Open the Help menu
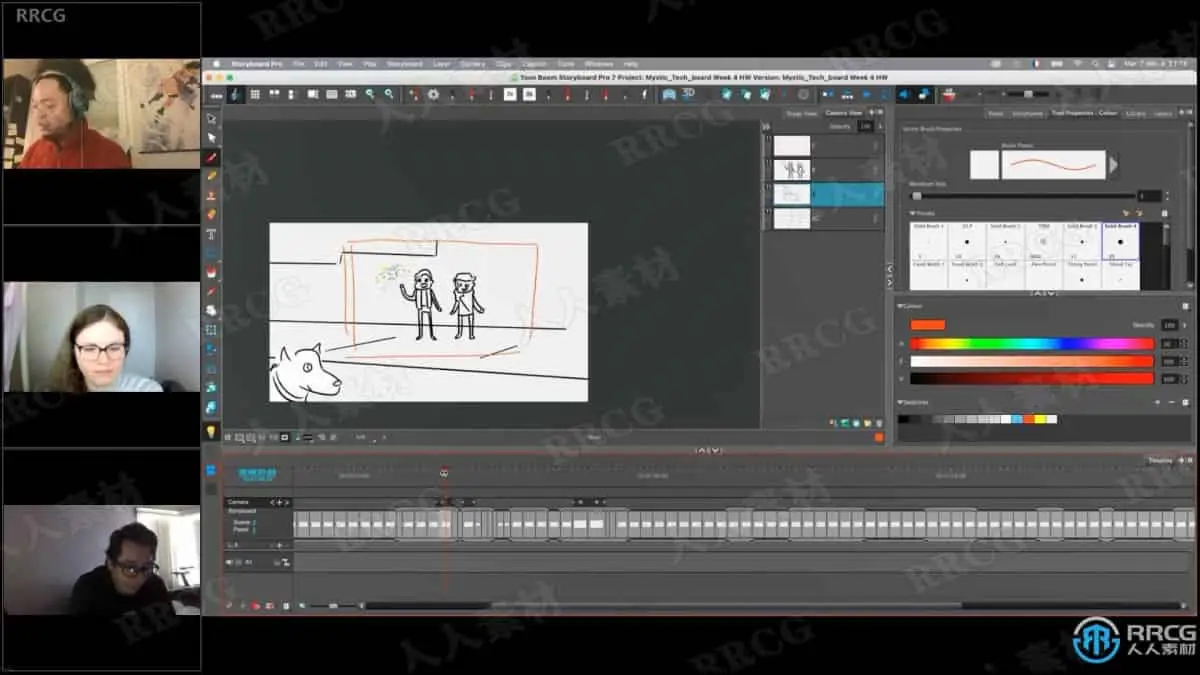Viewport: 1200px width, 675px height. click(630, 63)
